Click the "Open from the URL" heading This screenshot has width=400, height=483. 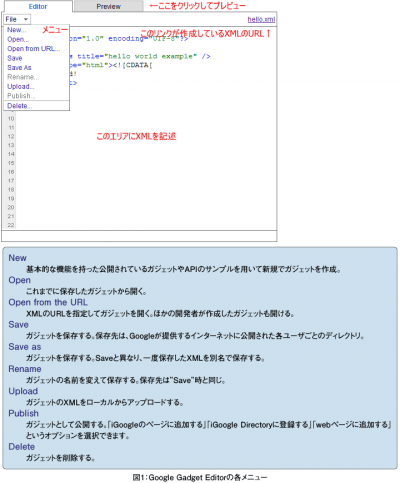pos(48,302)
